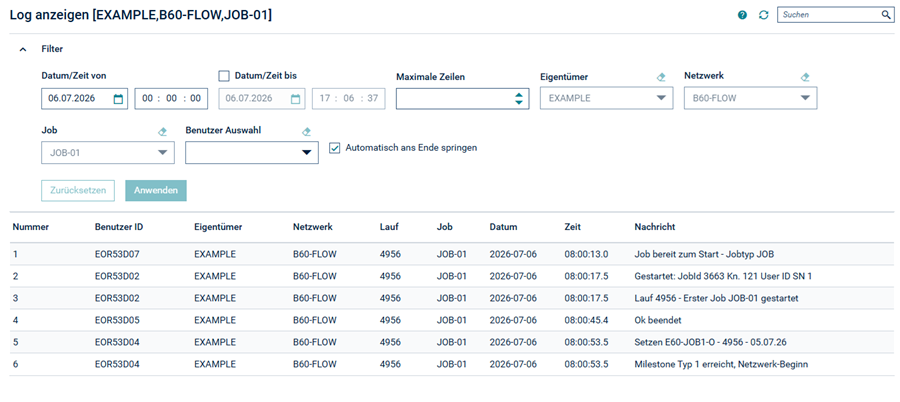Screen dimensions: 900x402
Task: Click Benutzer ID EOR53D07
Action: (118, 254)
